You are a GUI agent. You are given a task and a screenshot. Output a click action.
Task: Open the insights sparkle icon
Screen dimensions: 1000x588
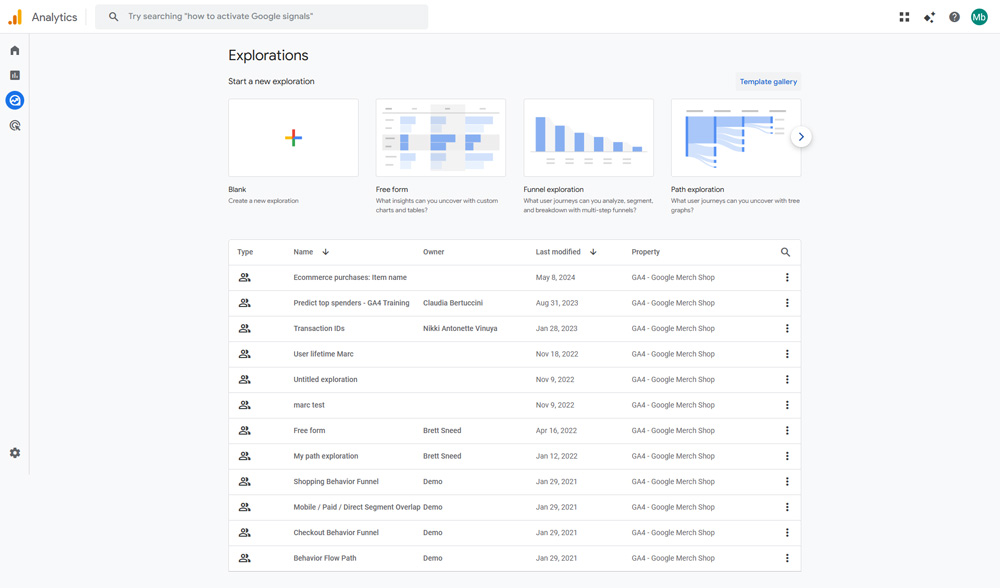tap(929, 17)
